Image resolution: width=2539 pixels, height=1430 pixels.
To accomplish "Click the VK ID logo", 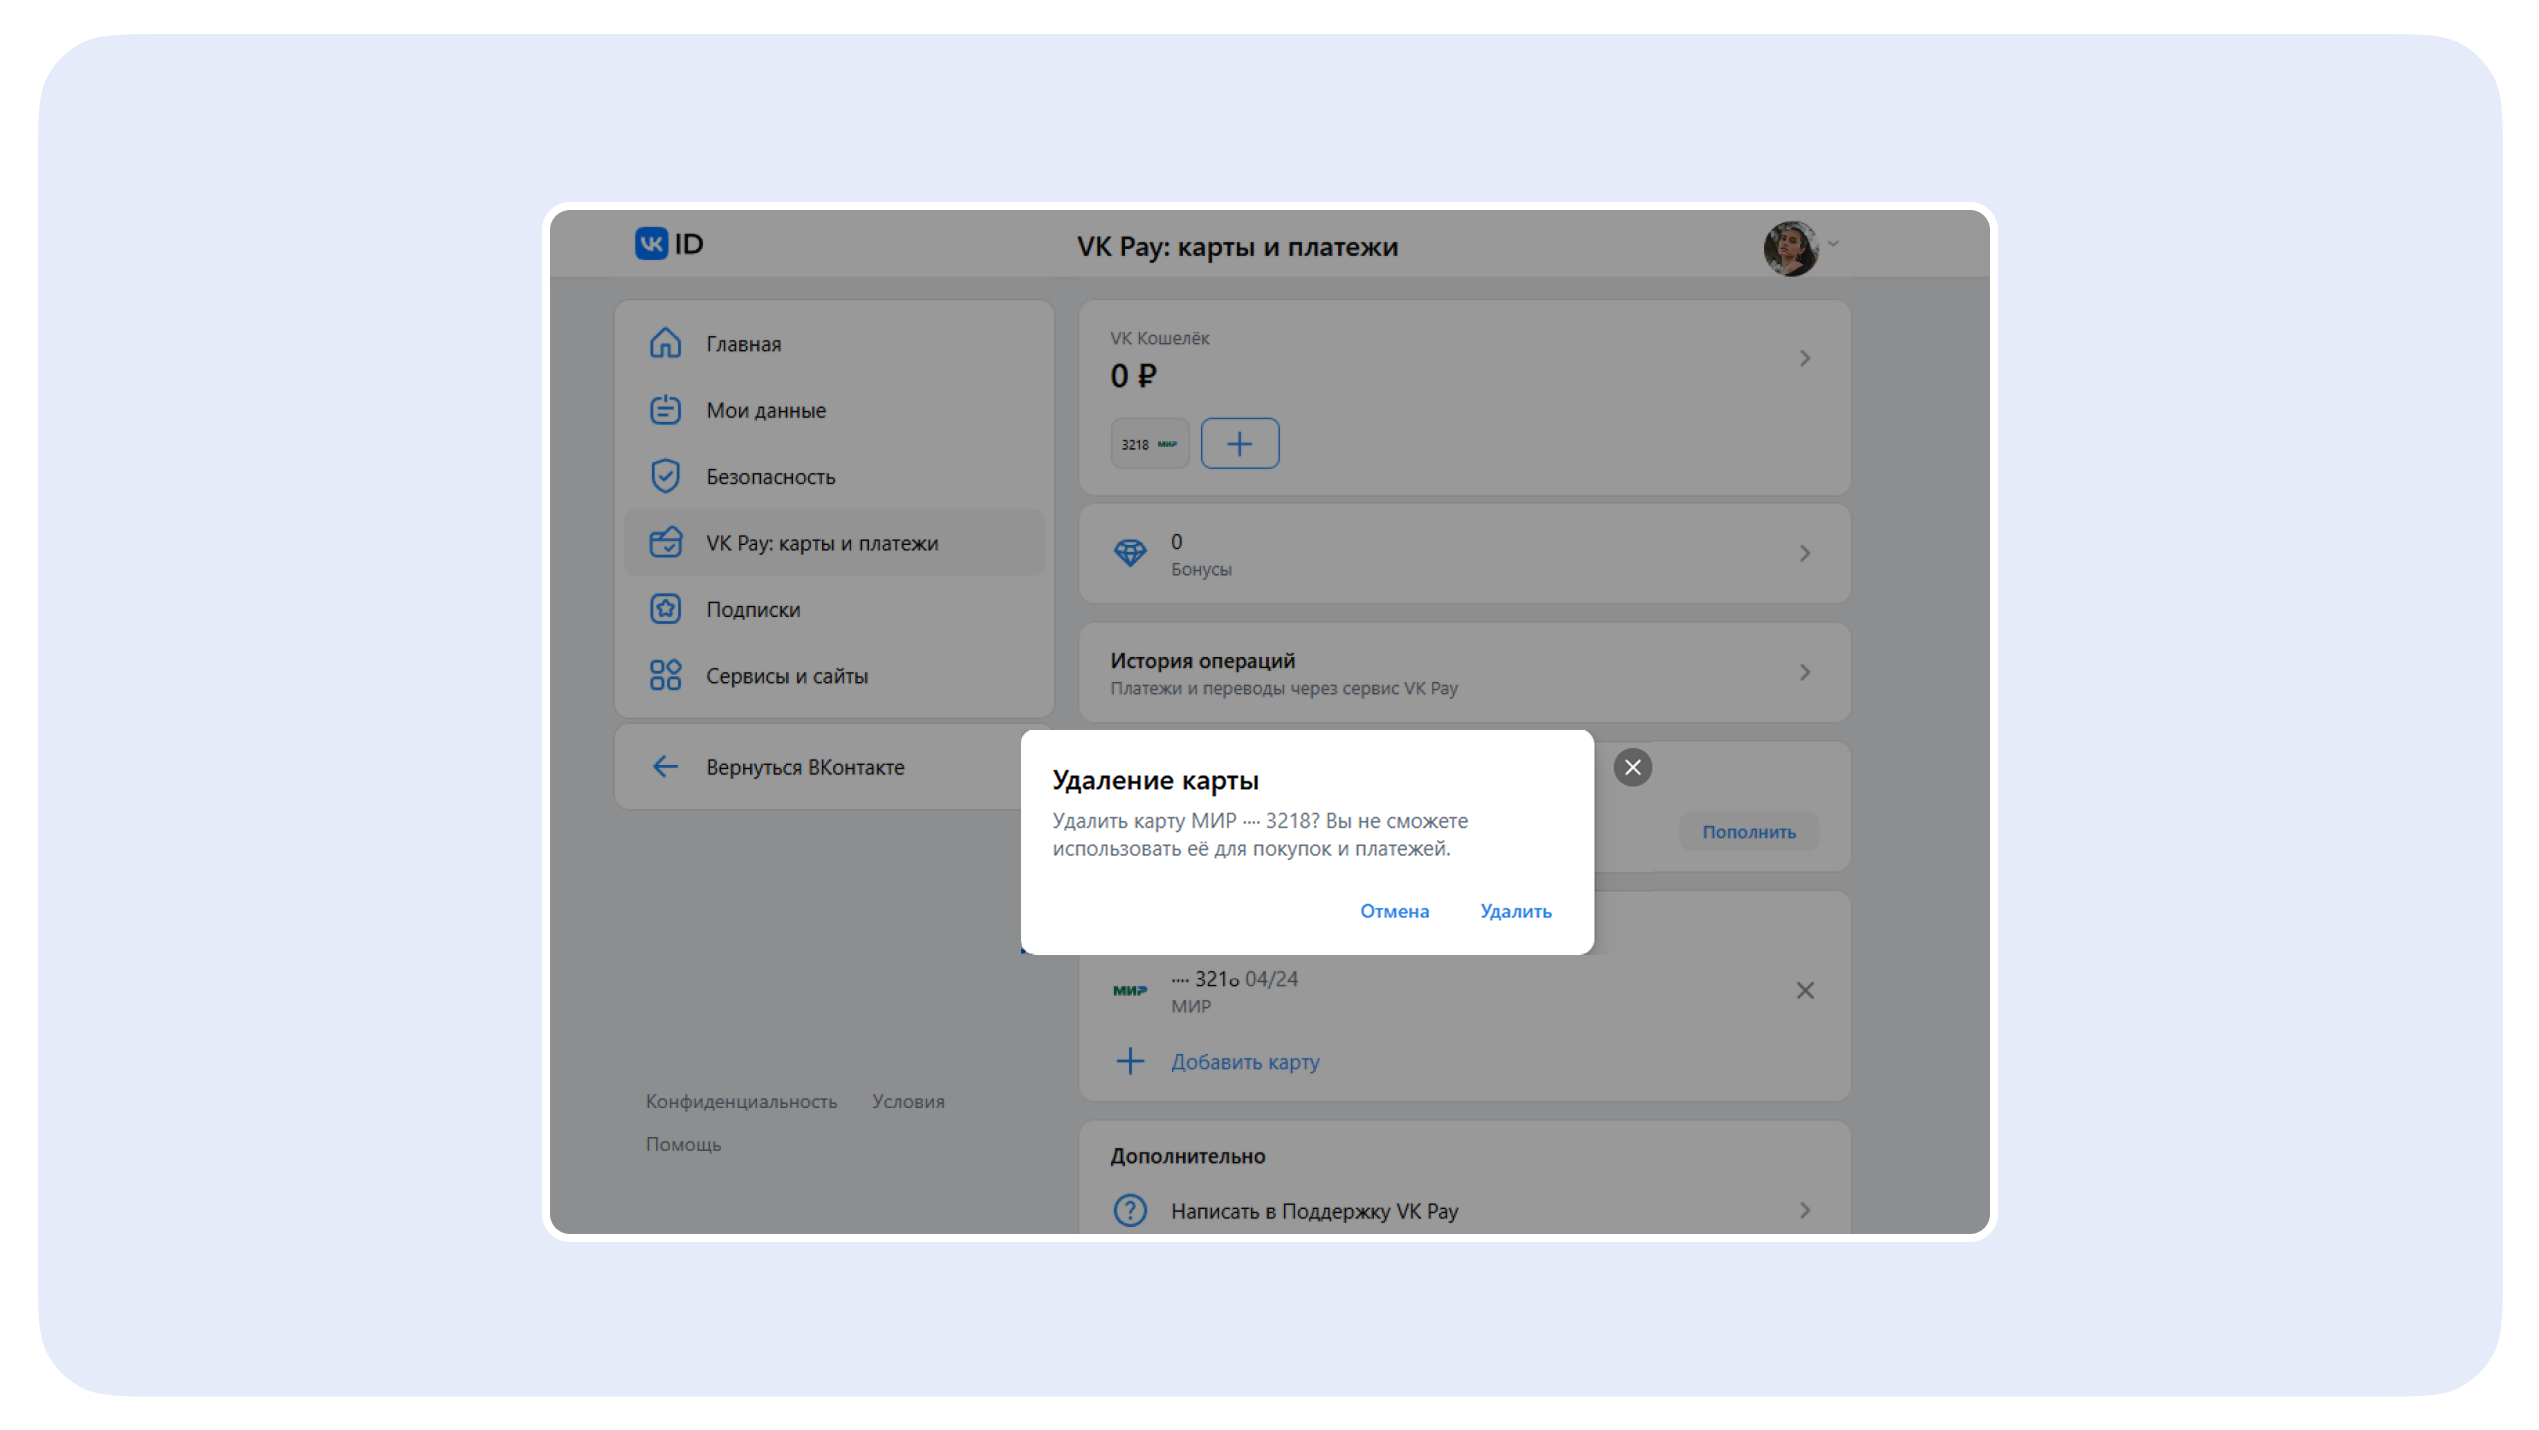I will [669, 244].
